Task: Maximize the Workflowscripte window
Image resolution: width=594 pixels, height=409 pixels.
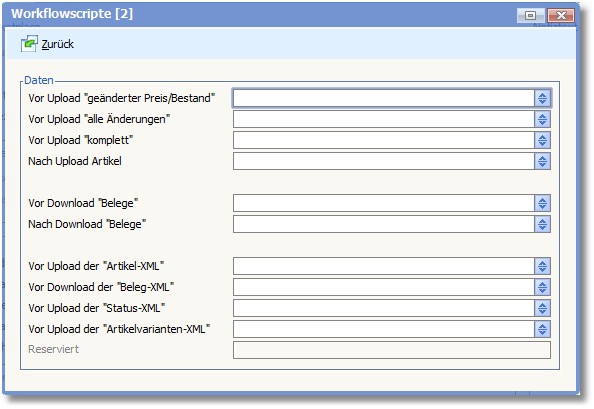Action: point(530,16)
